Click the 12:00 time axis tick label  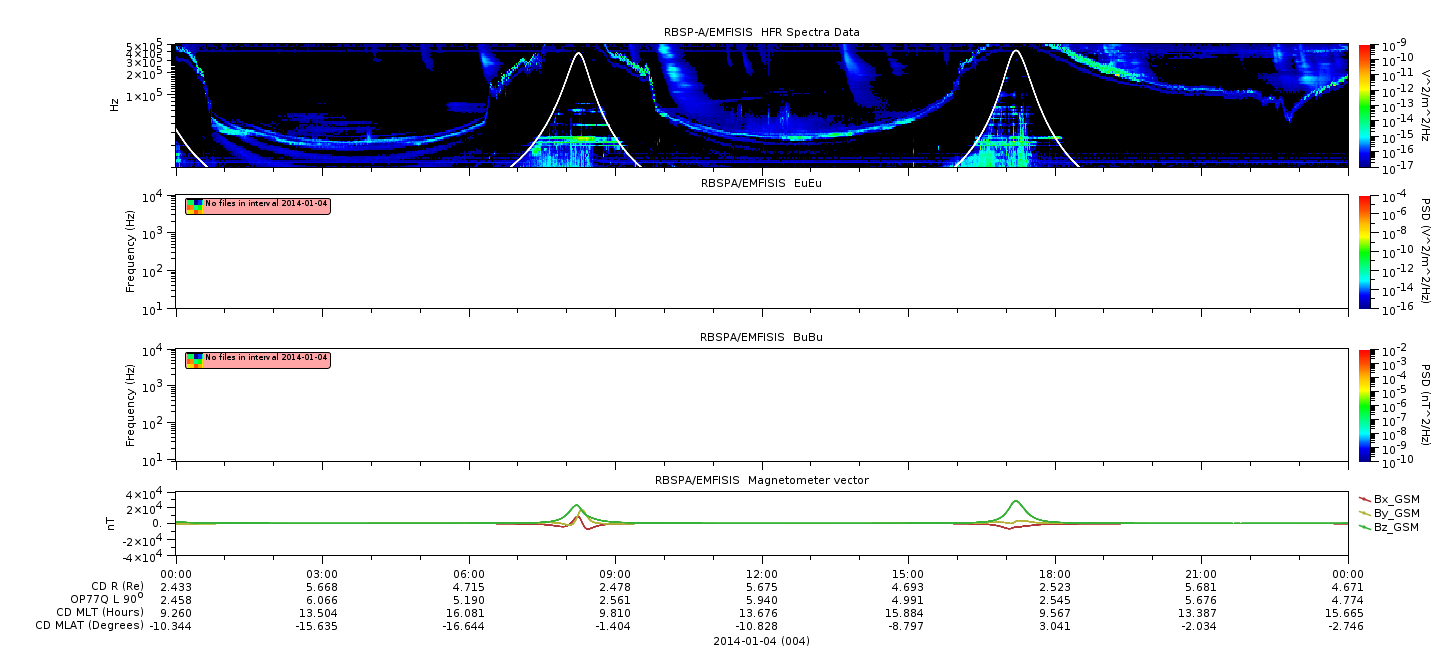(x=762, y=573)
